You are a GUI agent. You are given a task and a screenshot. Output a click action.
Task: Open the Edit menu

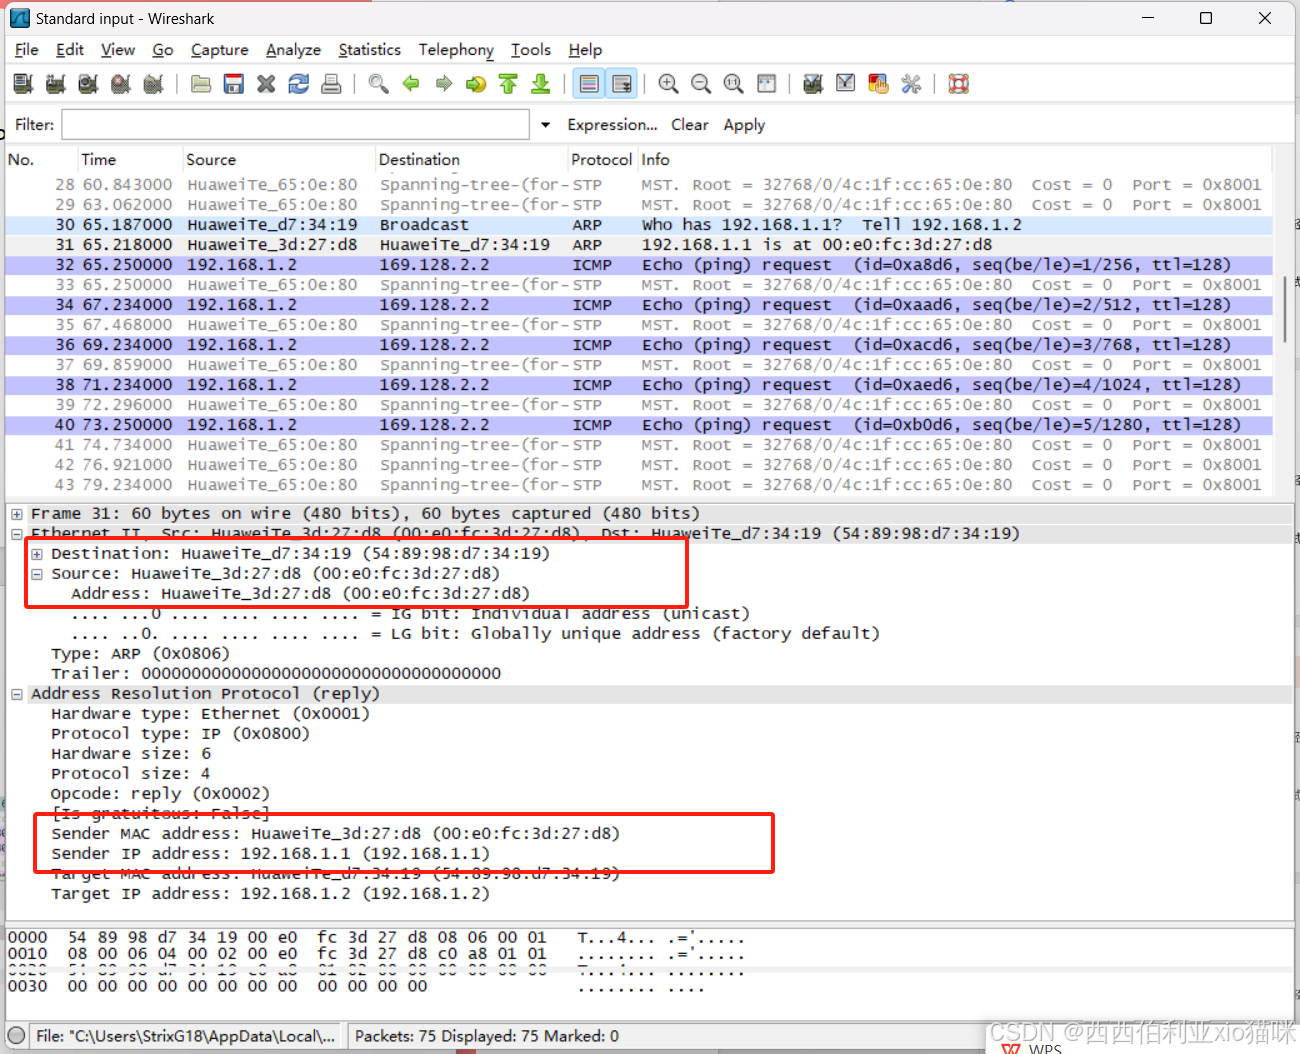70,50
